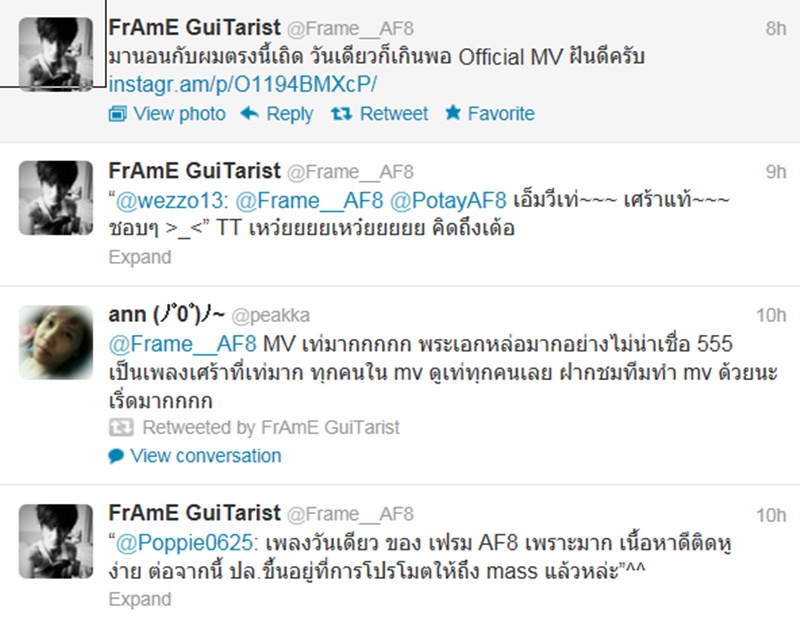Click the Reply arrow icon
800x618 pixels.
[x=249, y=113]
